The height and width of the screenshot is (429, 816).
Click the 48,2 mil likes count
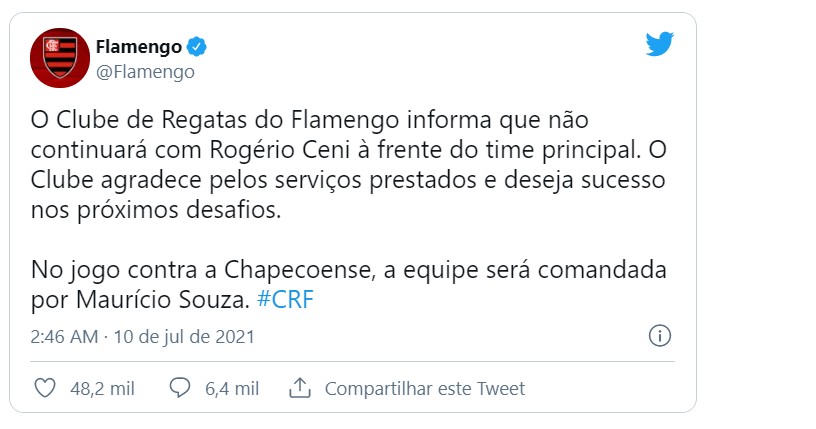102,388
